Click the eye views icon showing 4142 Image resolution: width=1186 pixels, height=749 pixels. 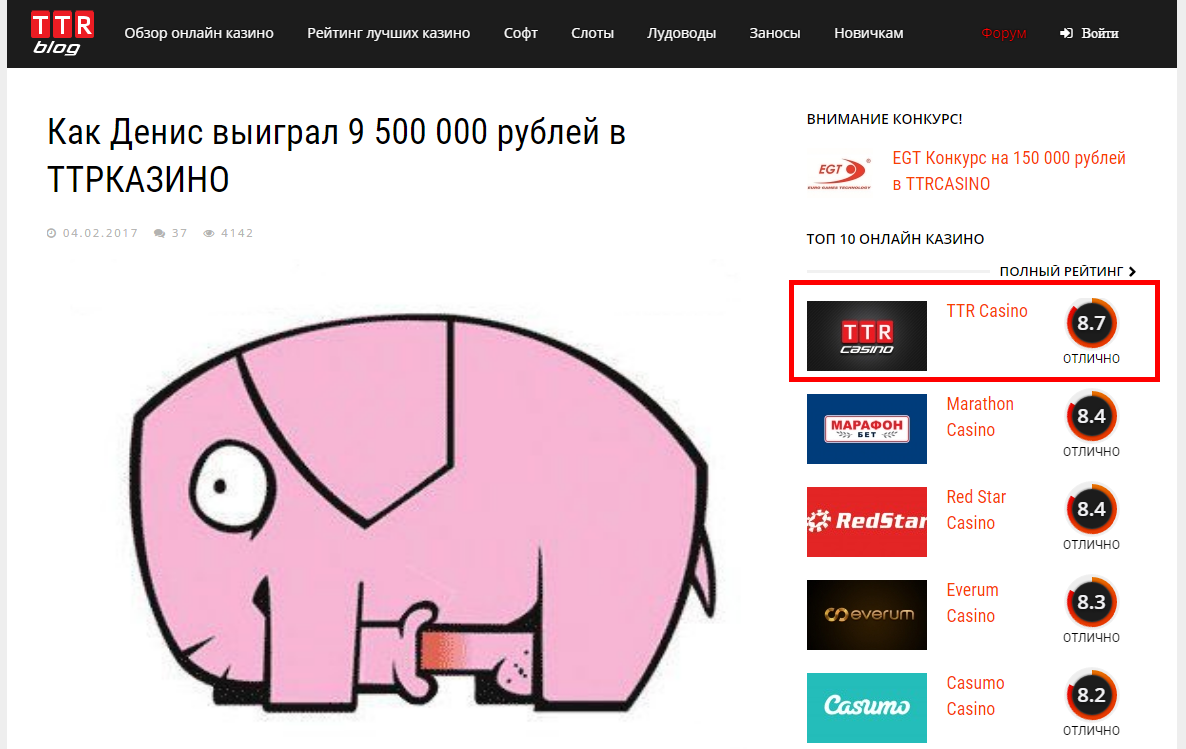[x=209, y=233]
